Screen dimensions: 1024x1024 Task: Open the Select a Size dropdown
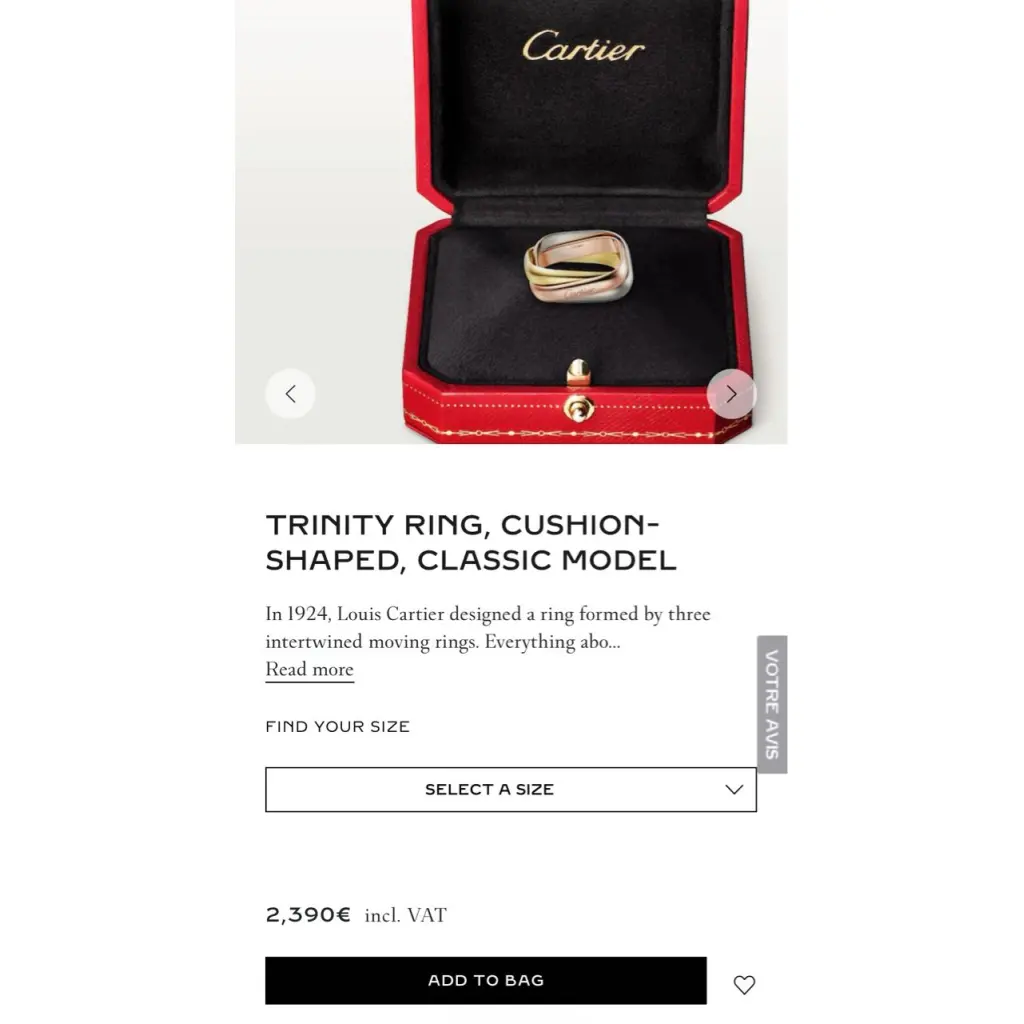511,790
